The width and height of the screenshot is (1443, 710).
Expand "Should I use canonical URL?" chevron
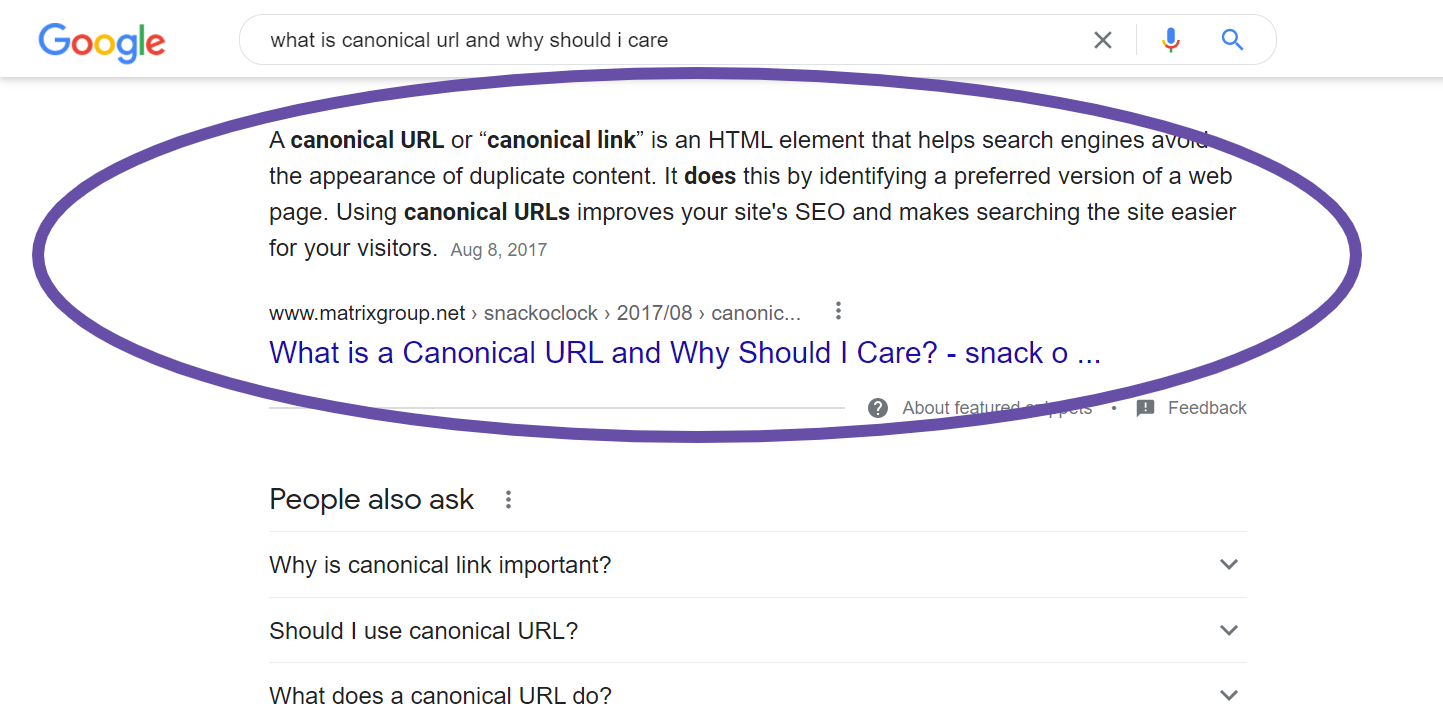[x=1229, y=630]
